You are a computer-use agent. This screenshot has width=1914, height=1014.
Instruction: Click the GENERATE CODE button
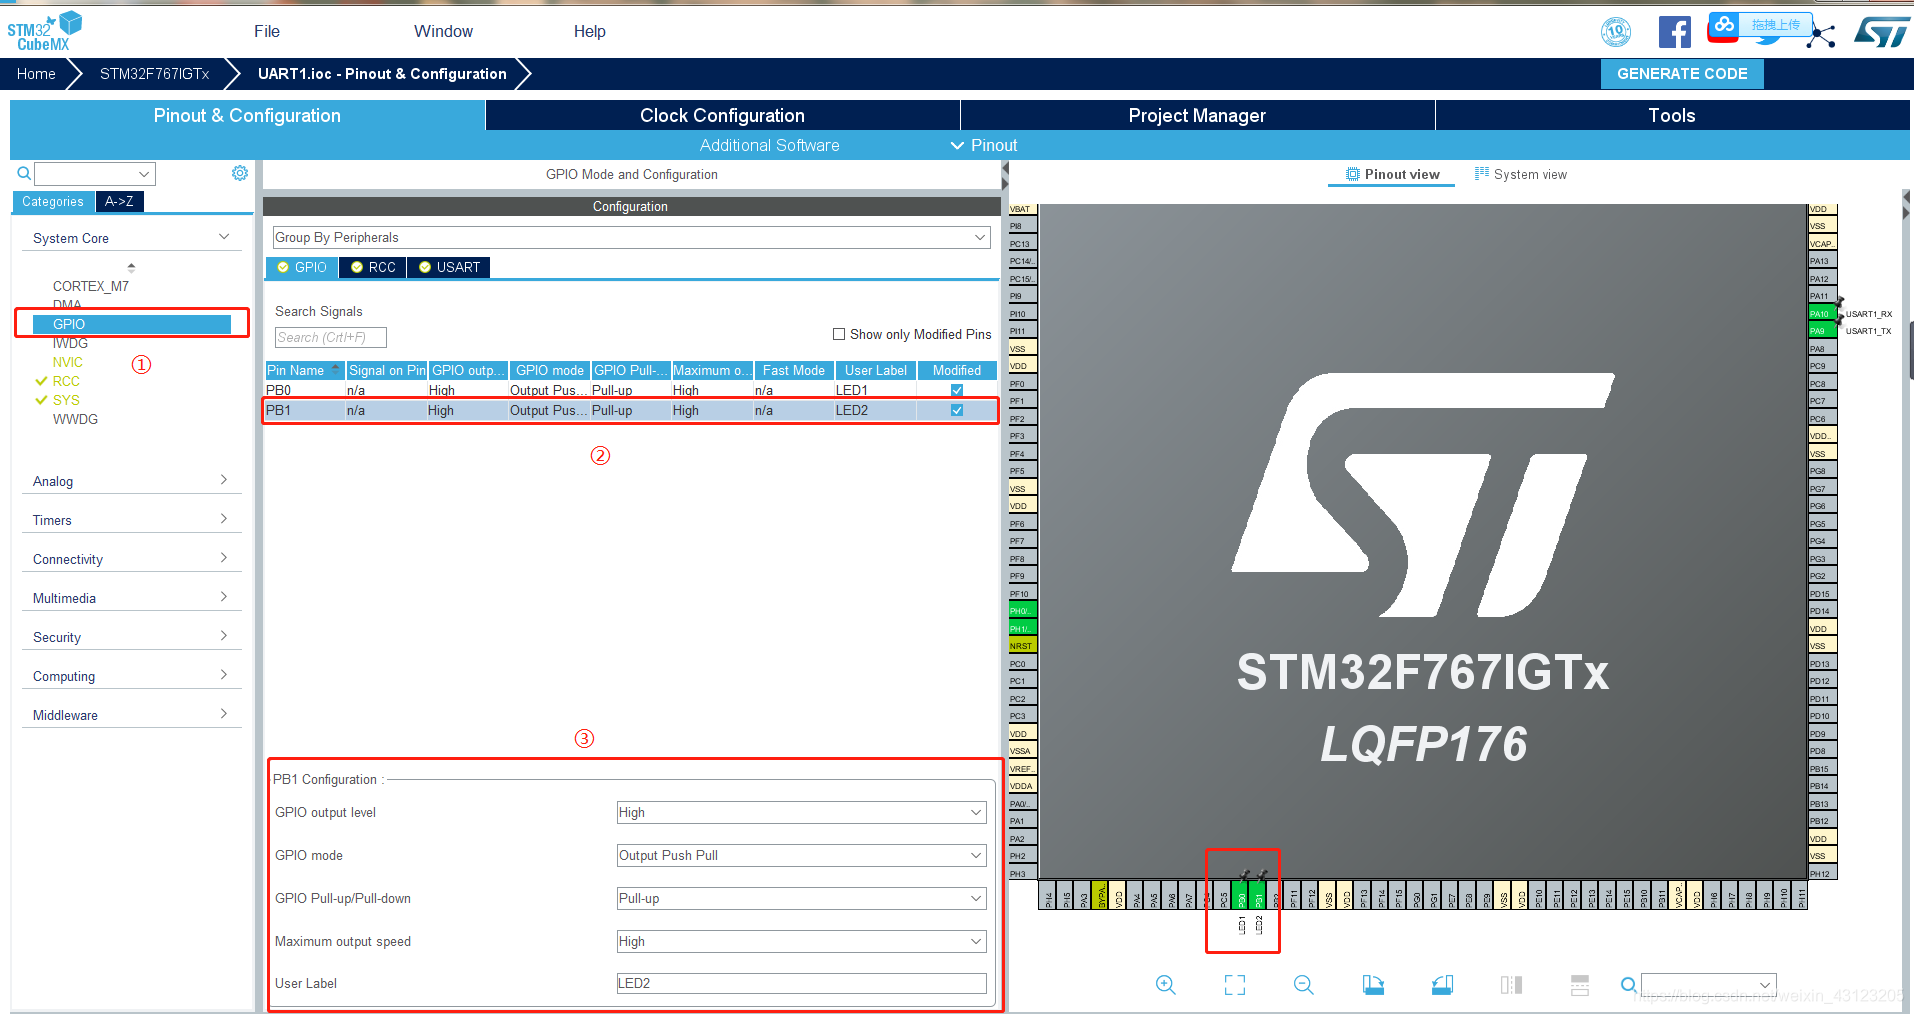click(1682, 74)
